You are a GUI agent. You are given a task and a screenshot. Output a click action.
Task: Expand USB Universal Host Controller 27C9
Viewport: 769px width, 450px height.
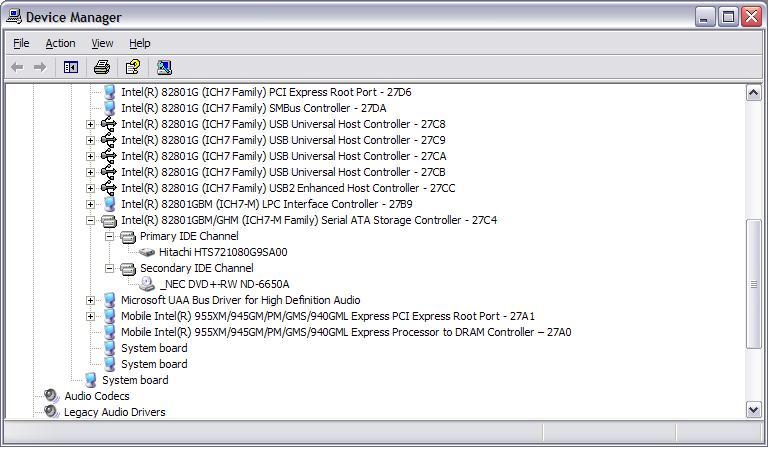[x=90, y=140]
